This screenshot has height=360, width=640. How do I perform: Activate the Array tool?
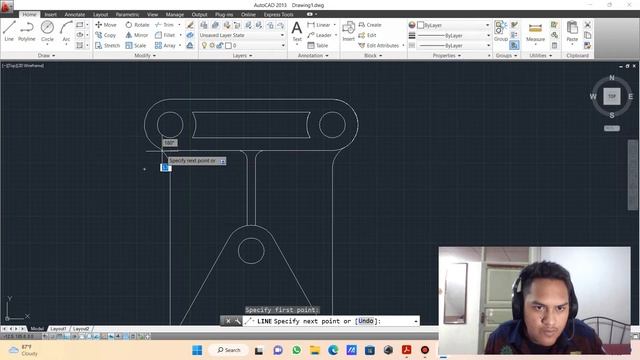point(165,45)
